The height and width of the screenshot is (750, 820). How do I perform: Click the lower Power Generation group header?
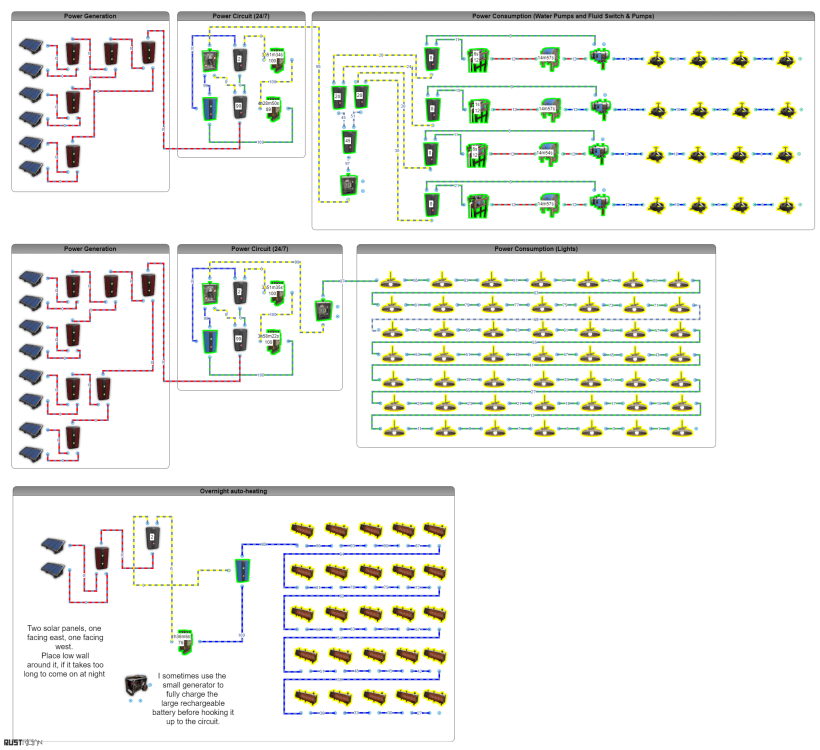(x=90, y=249)
